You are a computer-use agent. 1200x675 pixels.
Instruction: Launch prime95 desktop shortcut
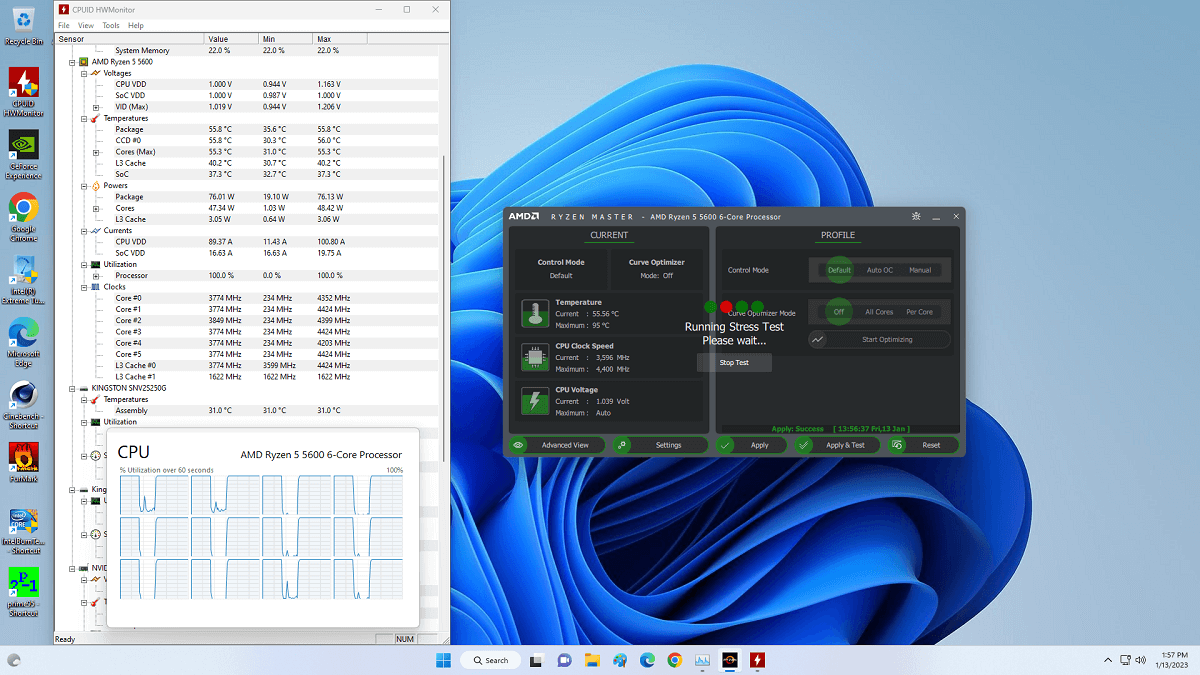pyautogui.click(x=24, y=593)
